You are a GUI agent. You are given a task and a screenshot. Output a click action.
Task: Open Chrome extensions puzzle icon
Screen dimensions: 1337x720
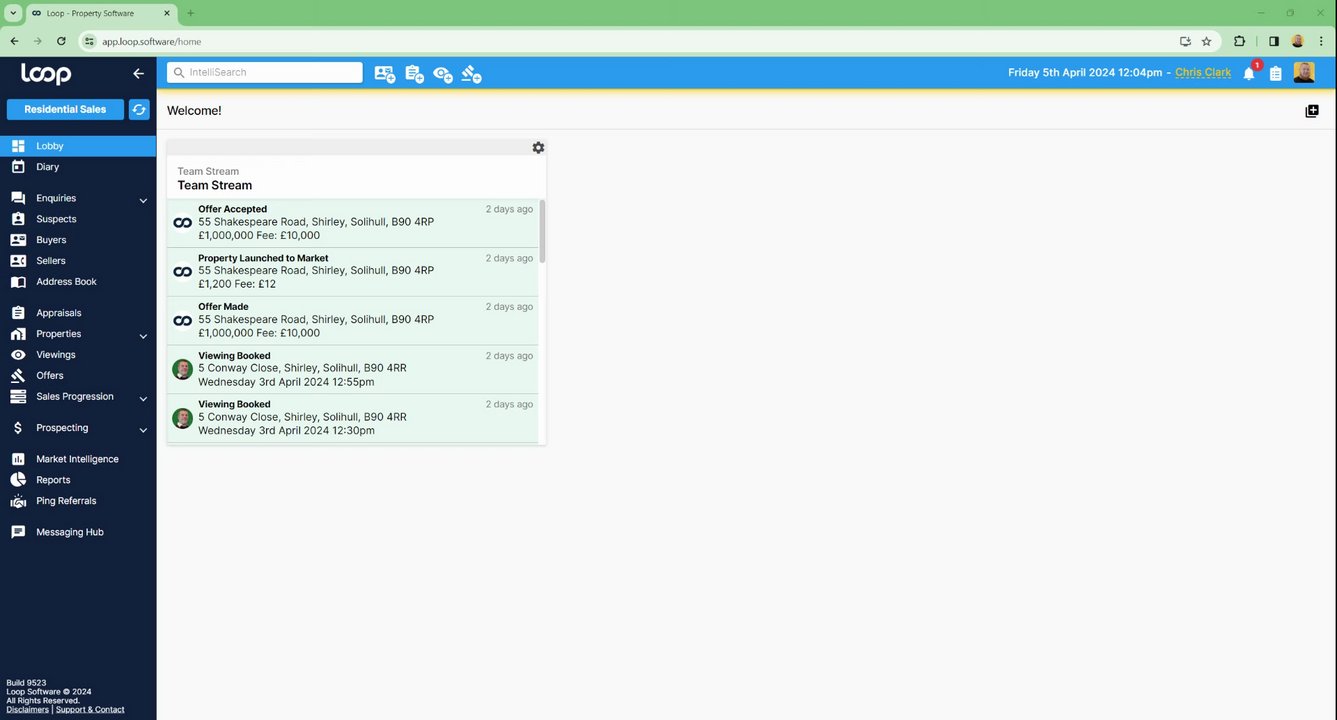1240,41
